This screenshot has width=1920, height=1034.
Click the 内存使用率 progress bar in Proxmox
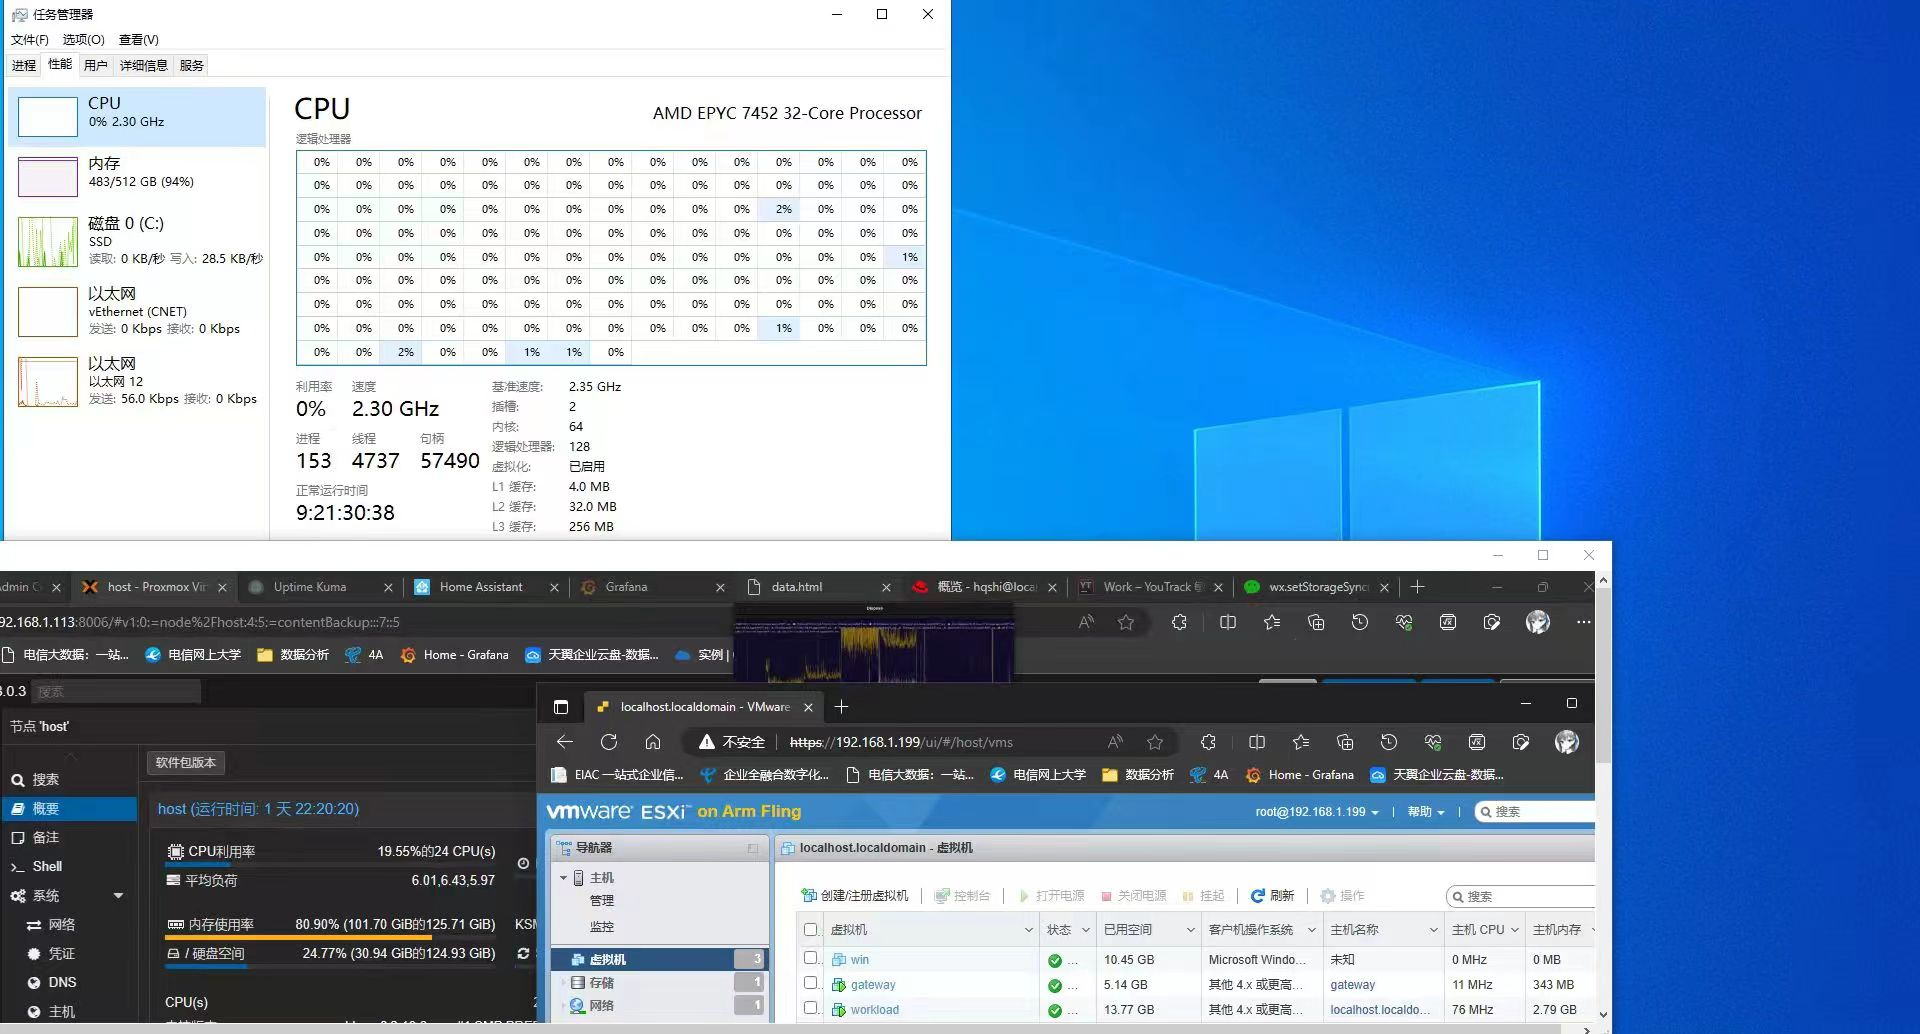click(331, 937)
